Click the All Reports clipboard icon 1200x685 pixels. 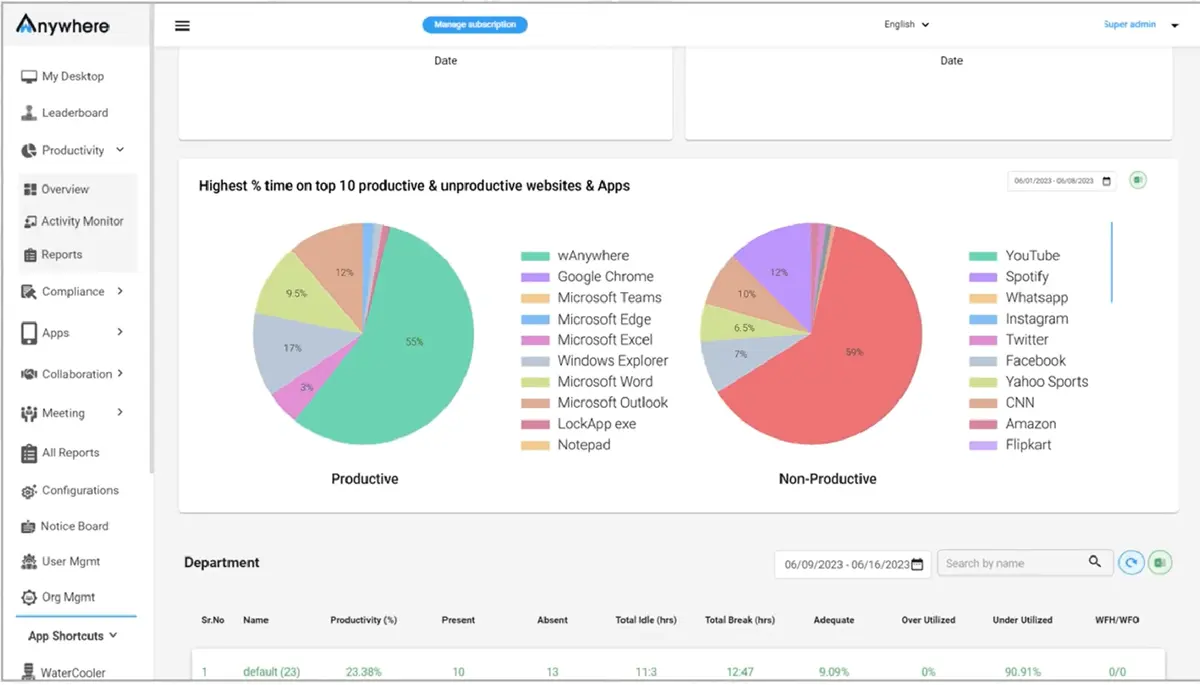click(x=29, y=452)
